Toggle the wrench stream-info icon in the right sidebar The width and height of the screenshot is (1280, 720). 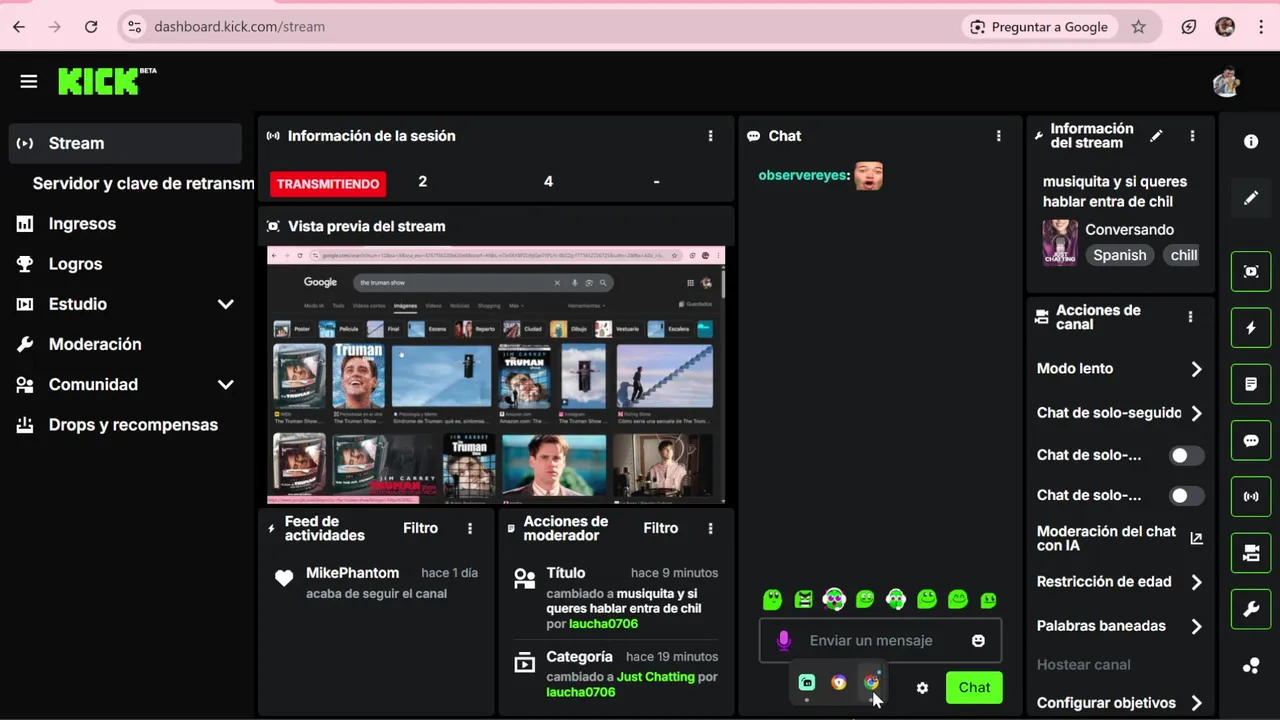pos(1251,609)
